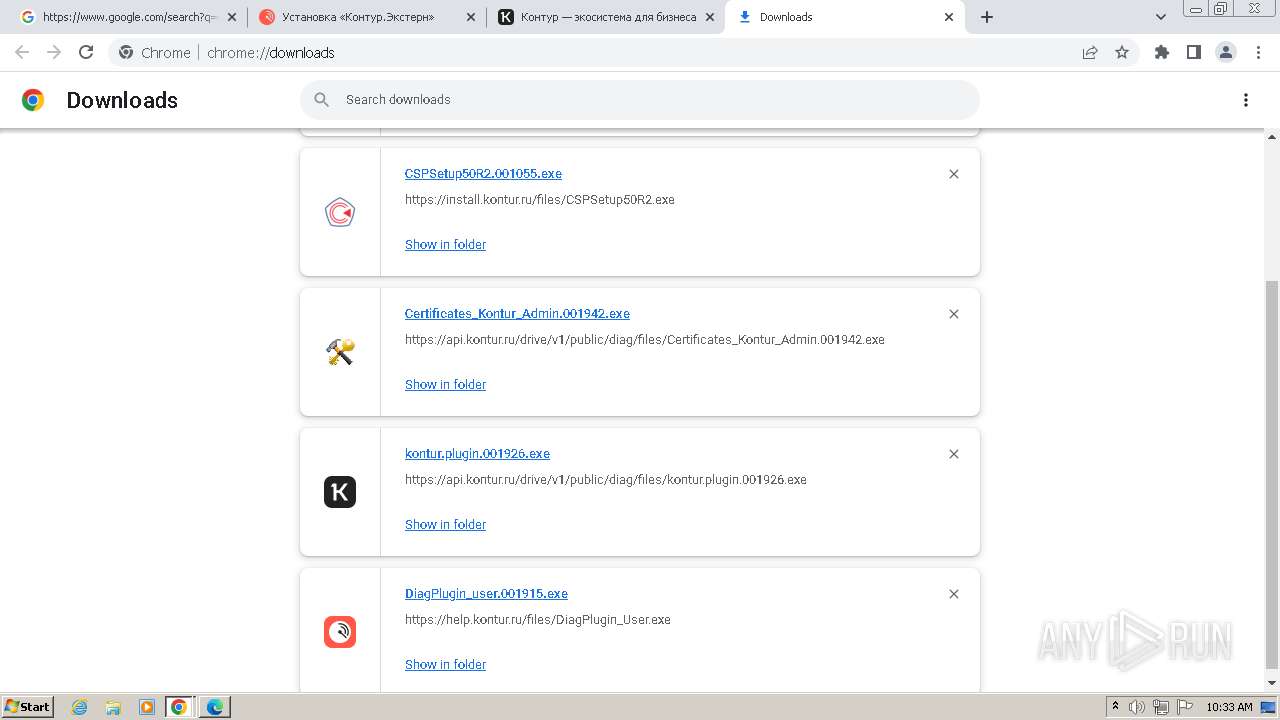The width and height of the screenshot is (1280, 720).
Task: Close the Google search tab
Action: (232, 17)
